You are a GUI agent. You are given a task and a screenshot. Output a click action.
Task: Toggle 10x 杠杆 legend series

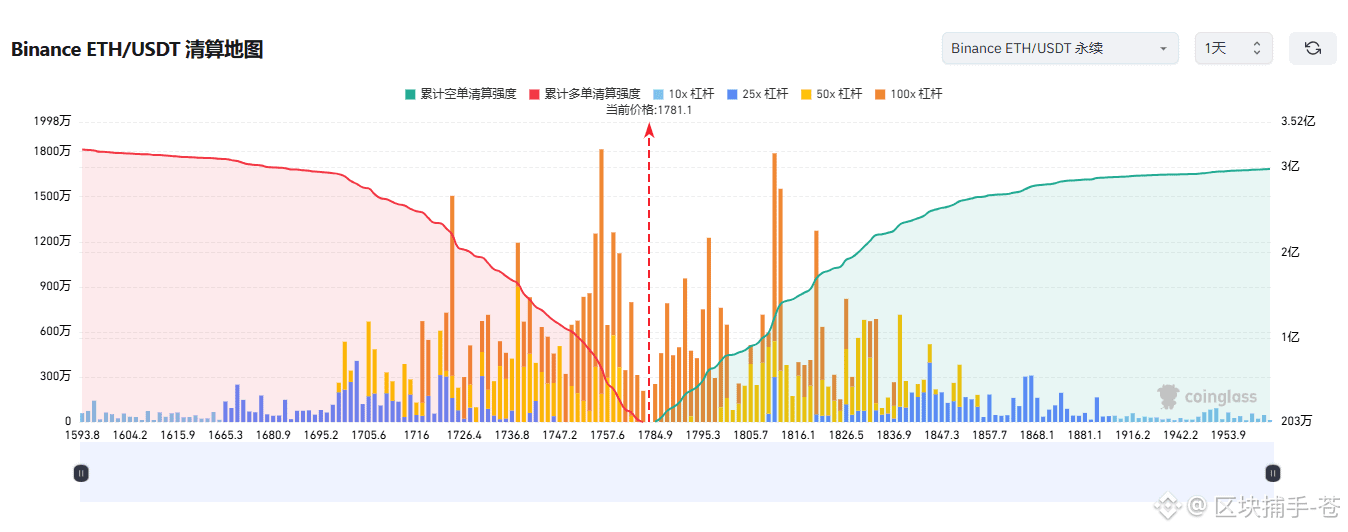point(683,94)
